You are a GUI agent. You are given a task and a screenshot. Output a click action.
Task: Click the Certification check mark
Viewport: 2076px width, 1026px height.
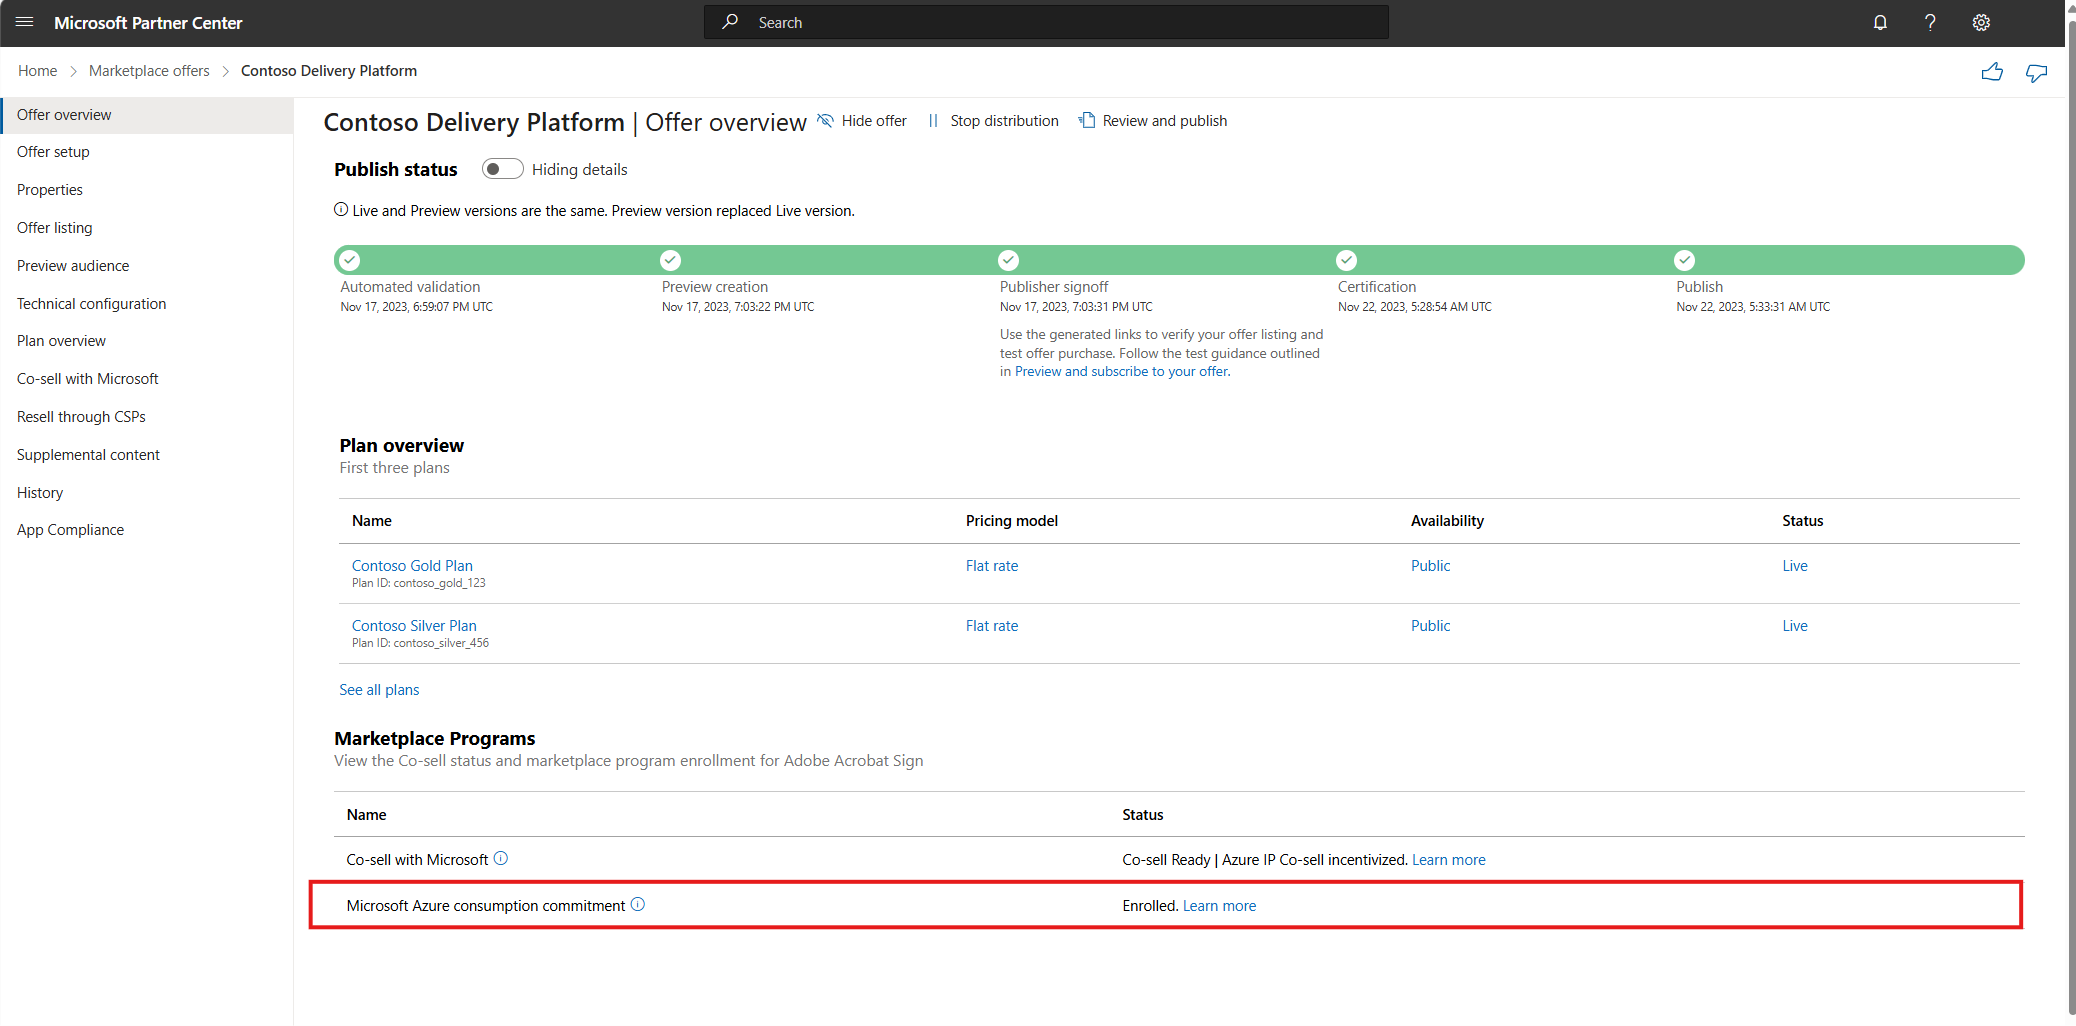pos(1347,260)
